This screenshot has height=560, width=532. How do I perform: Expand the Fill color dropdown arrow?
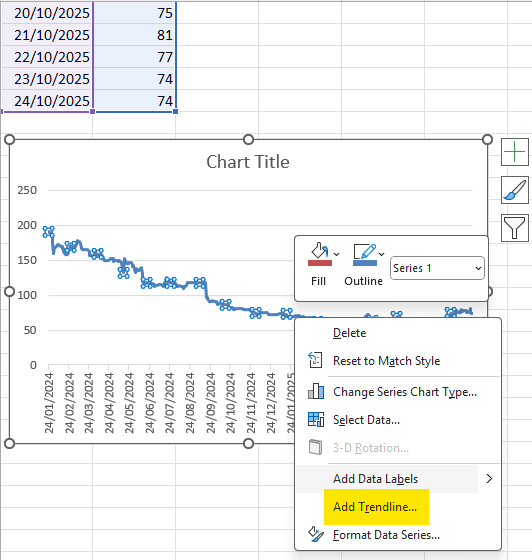pyautogui.click(x=336, y=254)
